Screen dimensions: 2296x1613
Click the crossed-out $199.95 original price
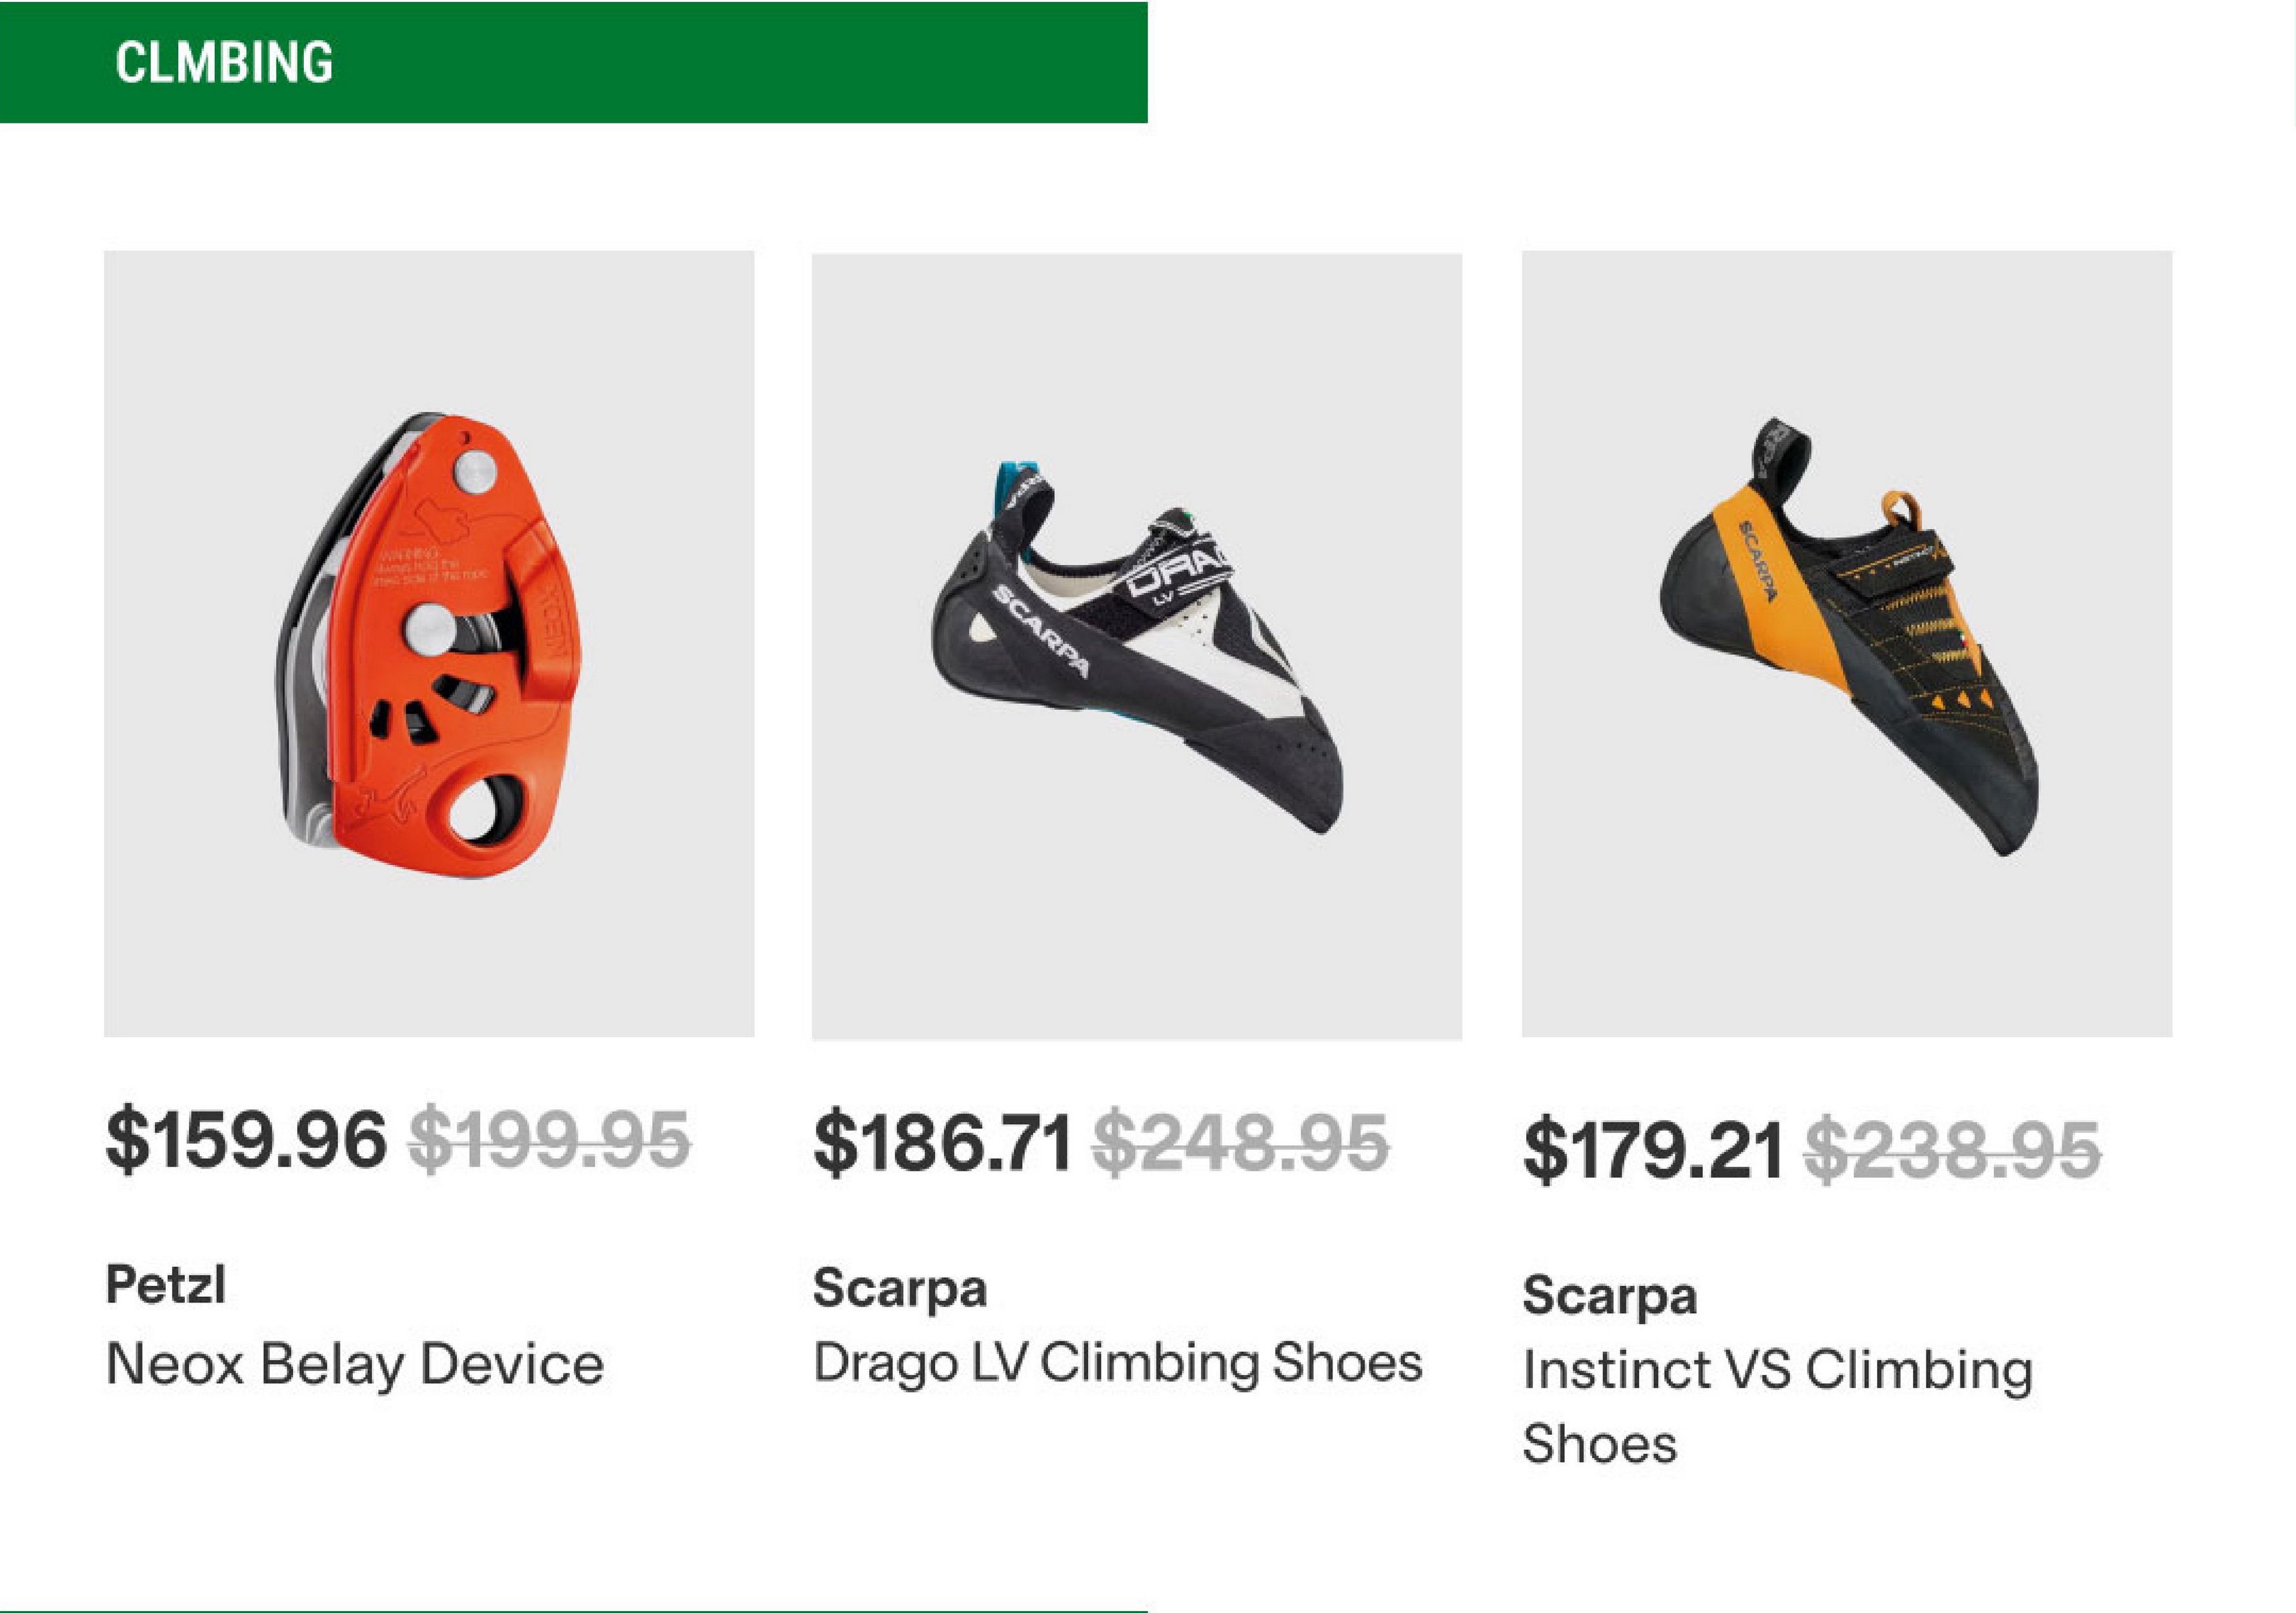(x=549, y=1140)
